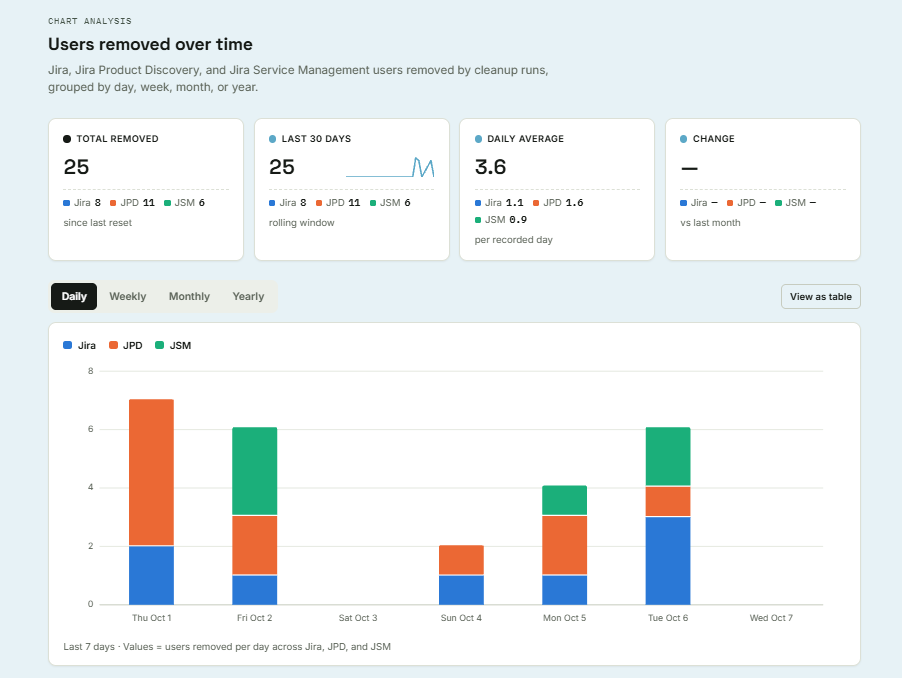Select the orange JPD segment of Tue Oct 6 bar
The image size is (902, 678).
tap(668, 501)
